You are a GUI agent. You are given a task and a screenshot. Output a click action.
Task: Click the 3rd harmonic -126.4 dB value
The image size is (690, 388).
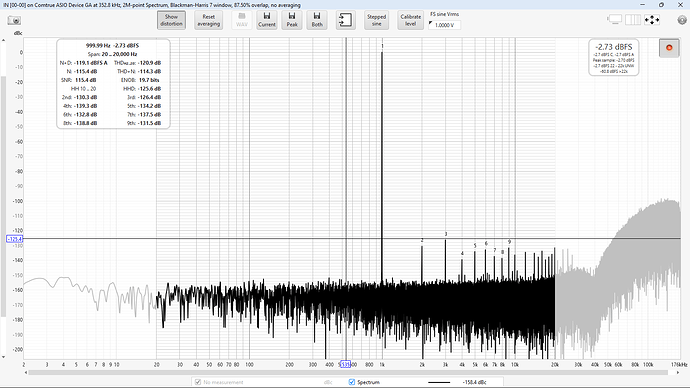tap(149, 97)
